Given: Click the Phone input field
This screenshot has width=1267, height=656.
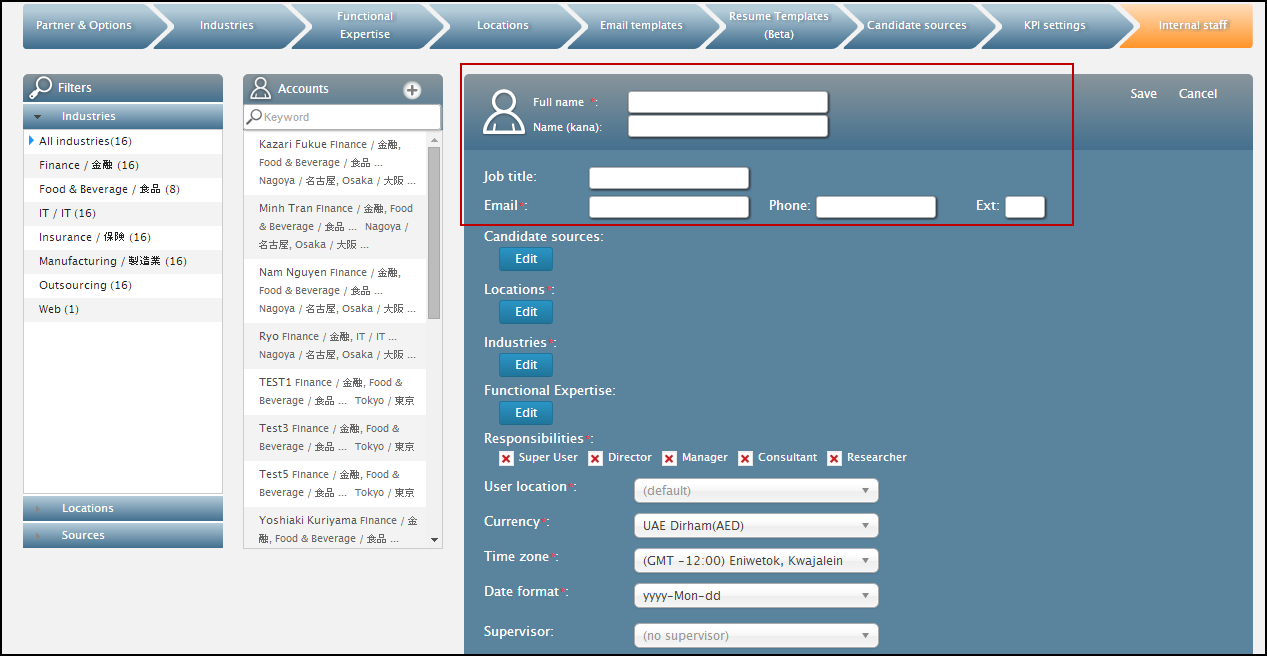Looking at the screenshot, I should click(x=876, y=207).
